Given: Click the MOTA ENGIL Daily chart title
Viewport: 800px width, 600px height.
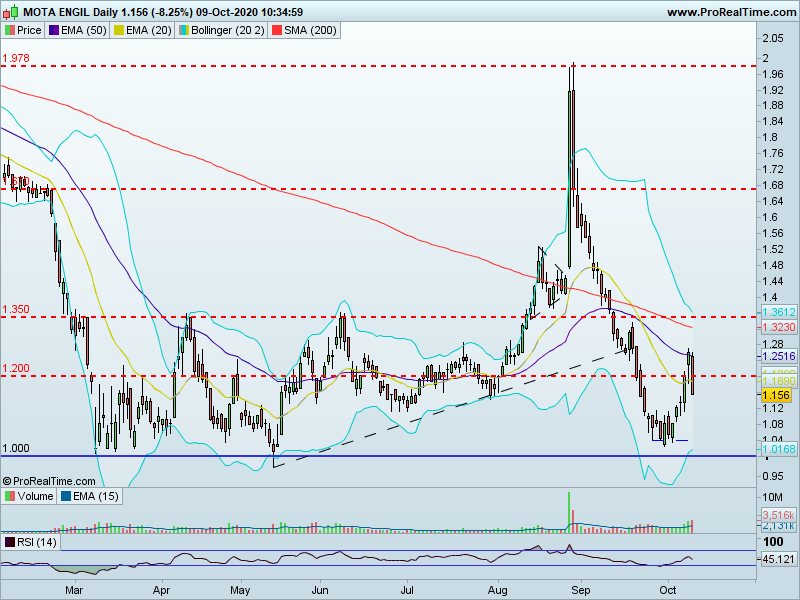Looking at the screenshot, I should pos(163,12).
